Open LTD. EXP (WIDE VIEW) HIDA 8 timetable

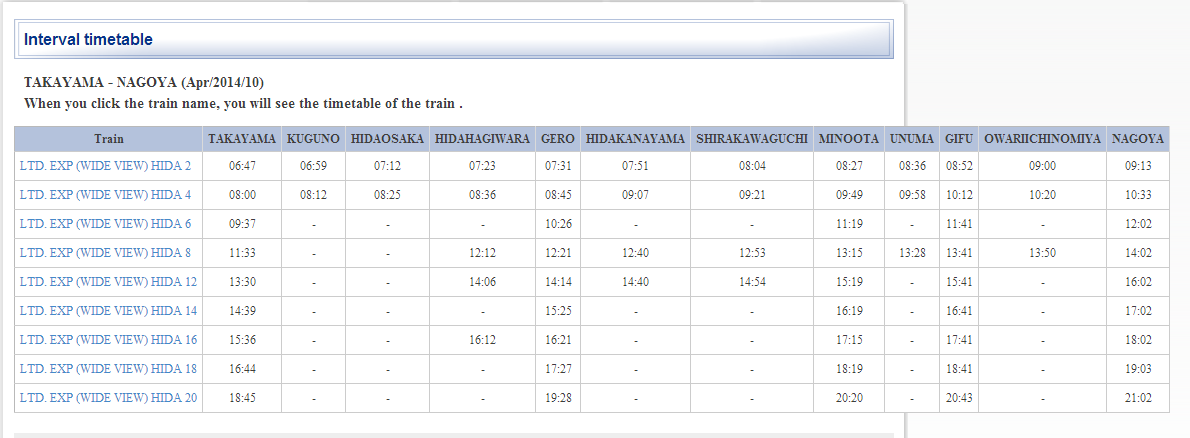105,253
